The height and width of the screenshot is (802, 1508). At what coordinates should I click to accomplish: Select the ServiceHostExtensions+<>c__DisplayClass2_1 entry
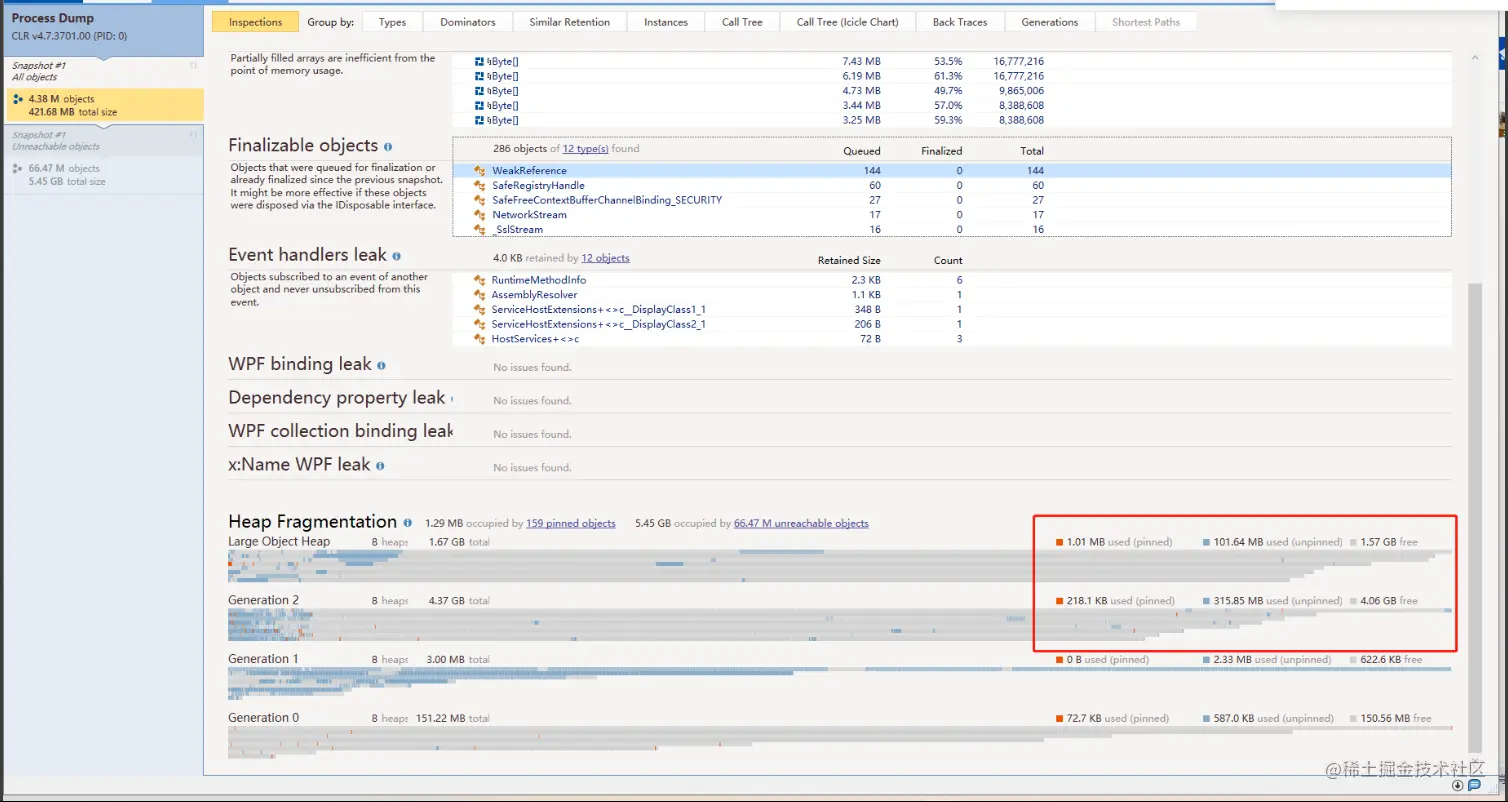pos(598,324)
